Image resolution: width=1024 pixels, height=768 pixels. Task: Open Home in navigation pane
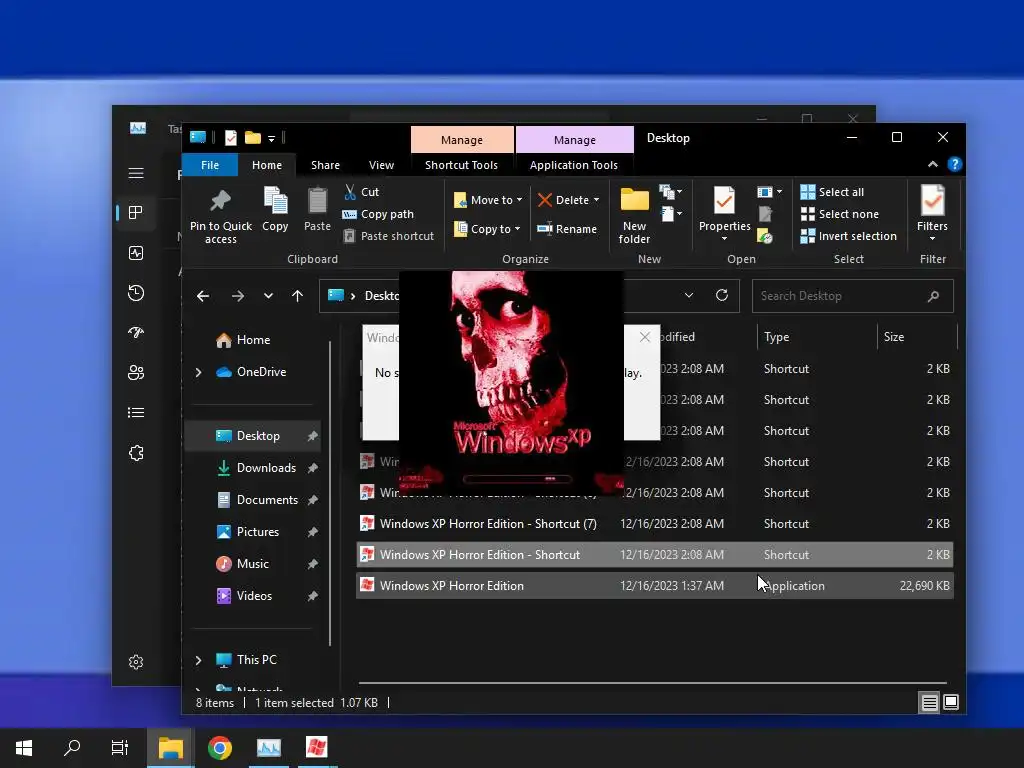click(253, 340)
